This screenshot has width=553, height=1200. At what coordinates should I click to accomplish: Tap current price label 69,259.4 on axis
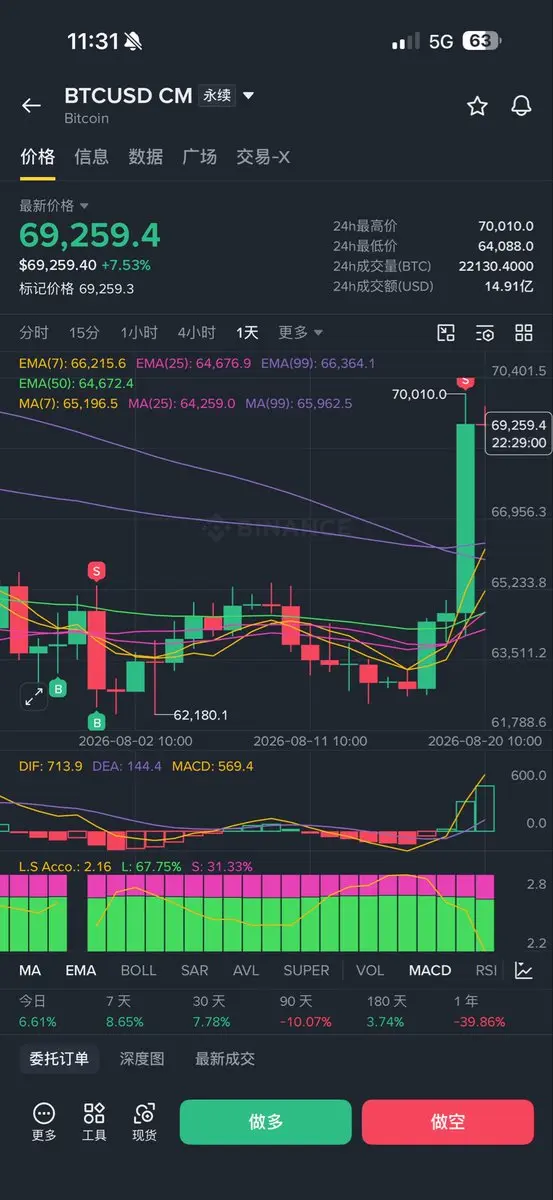tap(517, 433)
